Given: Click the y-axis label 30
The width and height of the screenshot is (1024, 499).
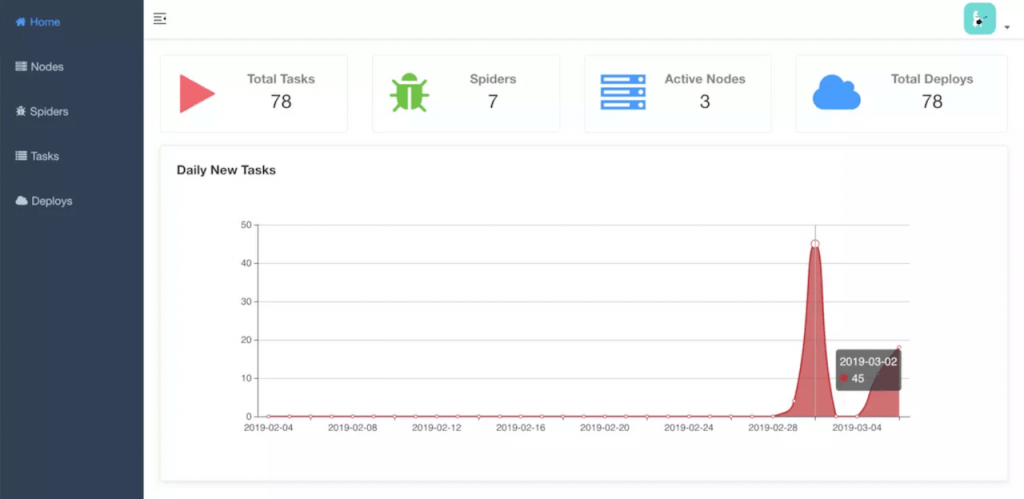Looking at the screenshot, I should click(x=246, y=302).
